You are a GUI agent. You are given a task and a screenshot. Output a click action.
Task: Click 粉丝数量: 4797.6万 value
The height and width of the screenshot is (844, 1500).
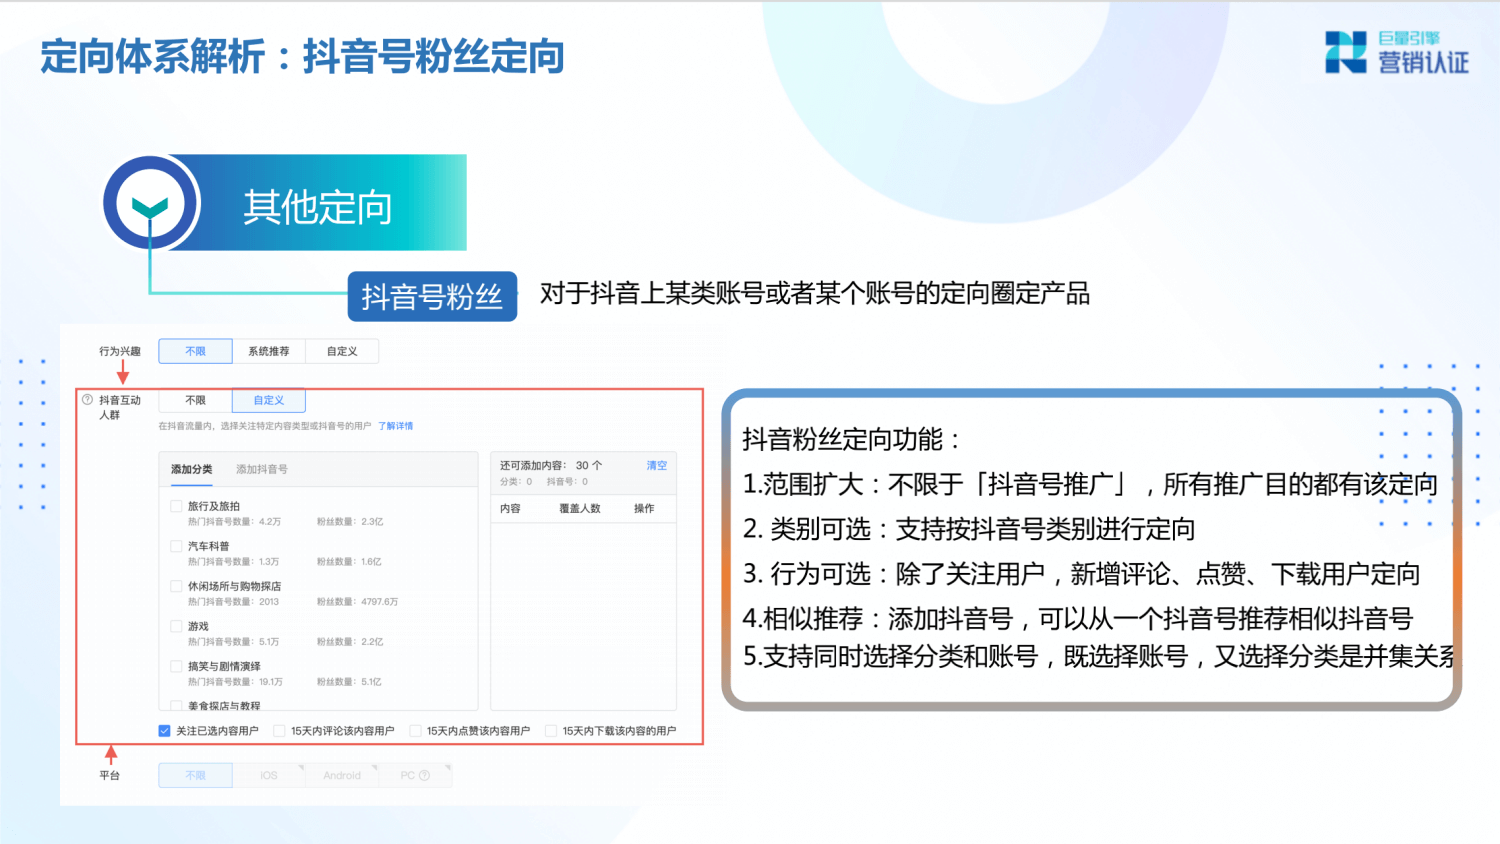click(x=357, y=602)
